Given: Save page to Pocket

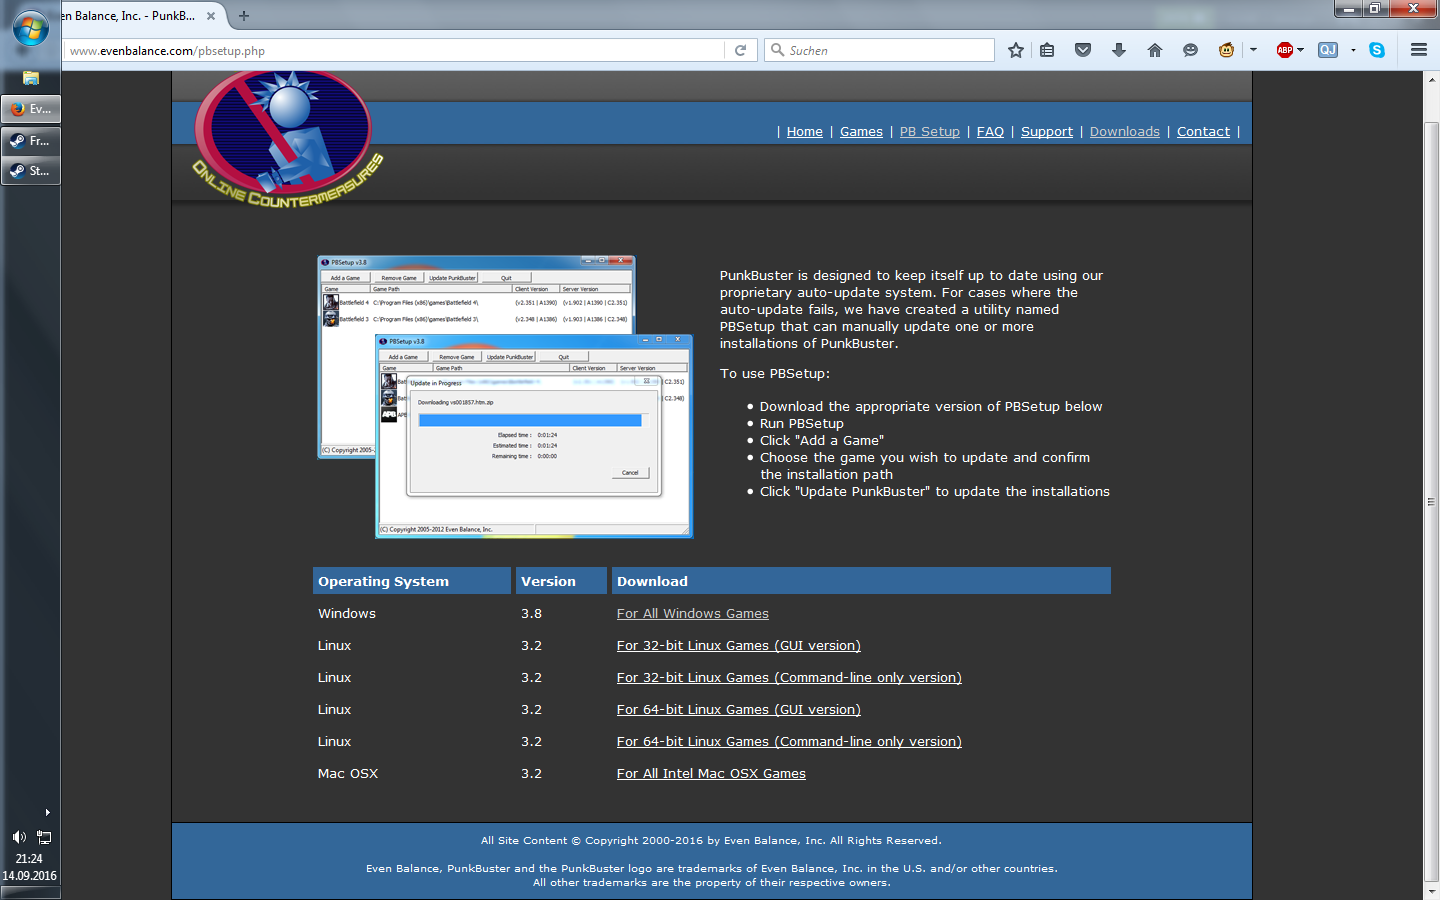Looking at the screenshot, I should click(1083, 50).
